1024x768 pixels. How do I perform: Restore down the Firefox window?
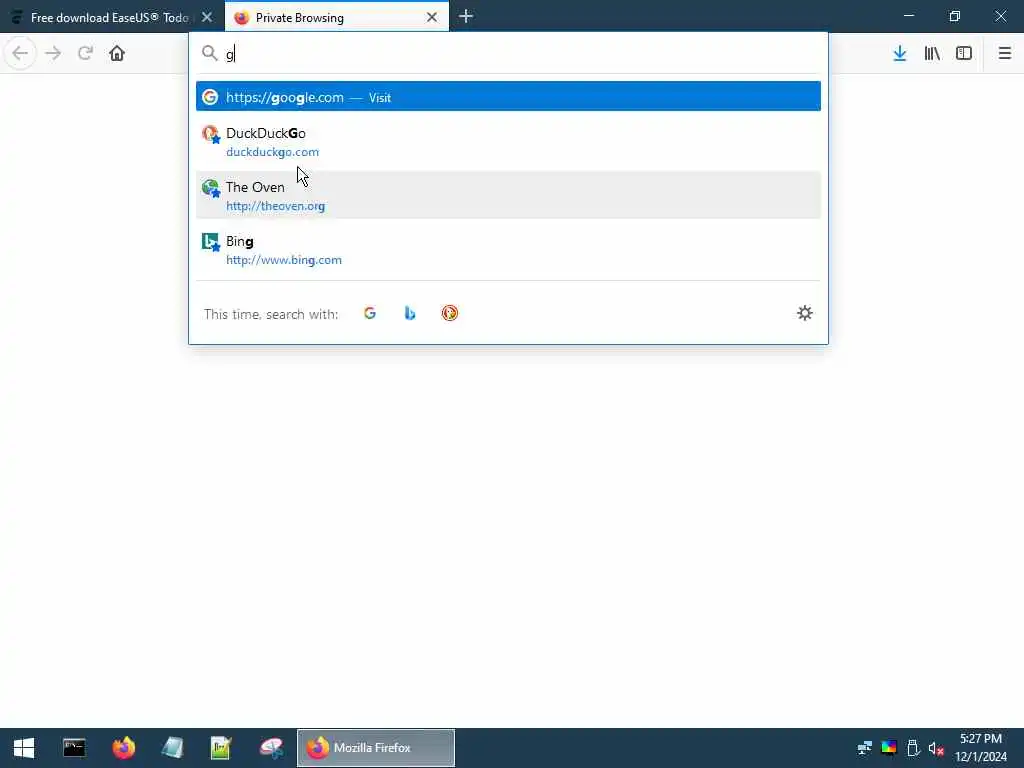(x=955, y=16)
